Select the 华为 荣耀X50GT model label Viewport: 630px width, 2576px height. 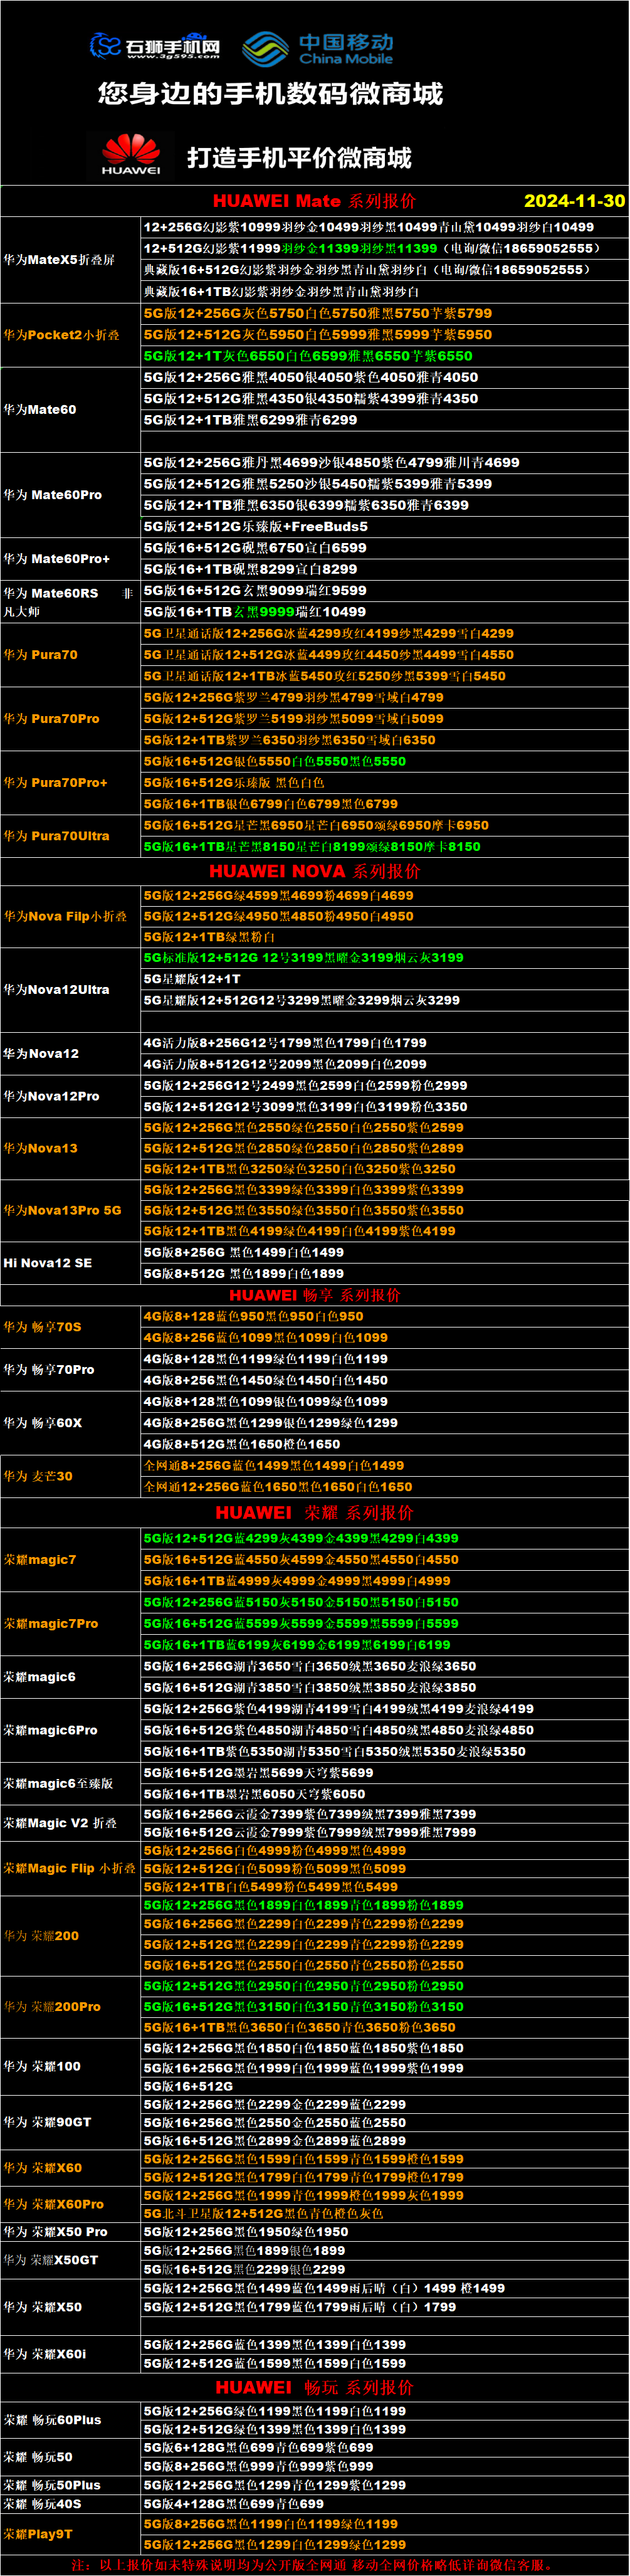[51, 2260]
